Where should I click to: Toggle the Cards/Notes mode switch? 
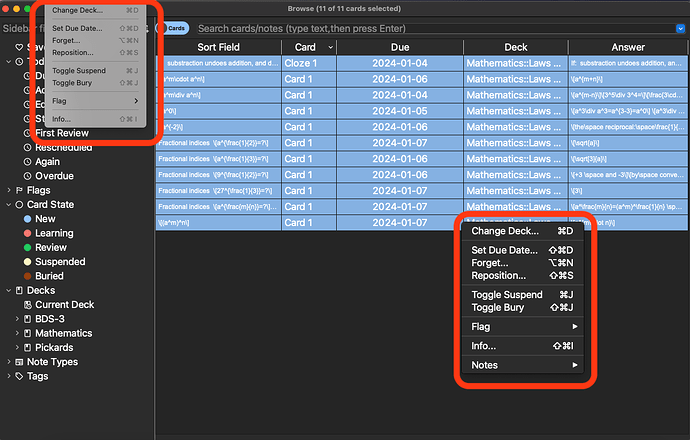[x=173, y=28]
